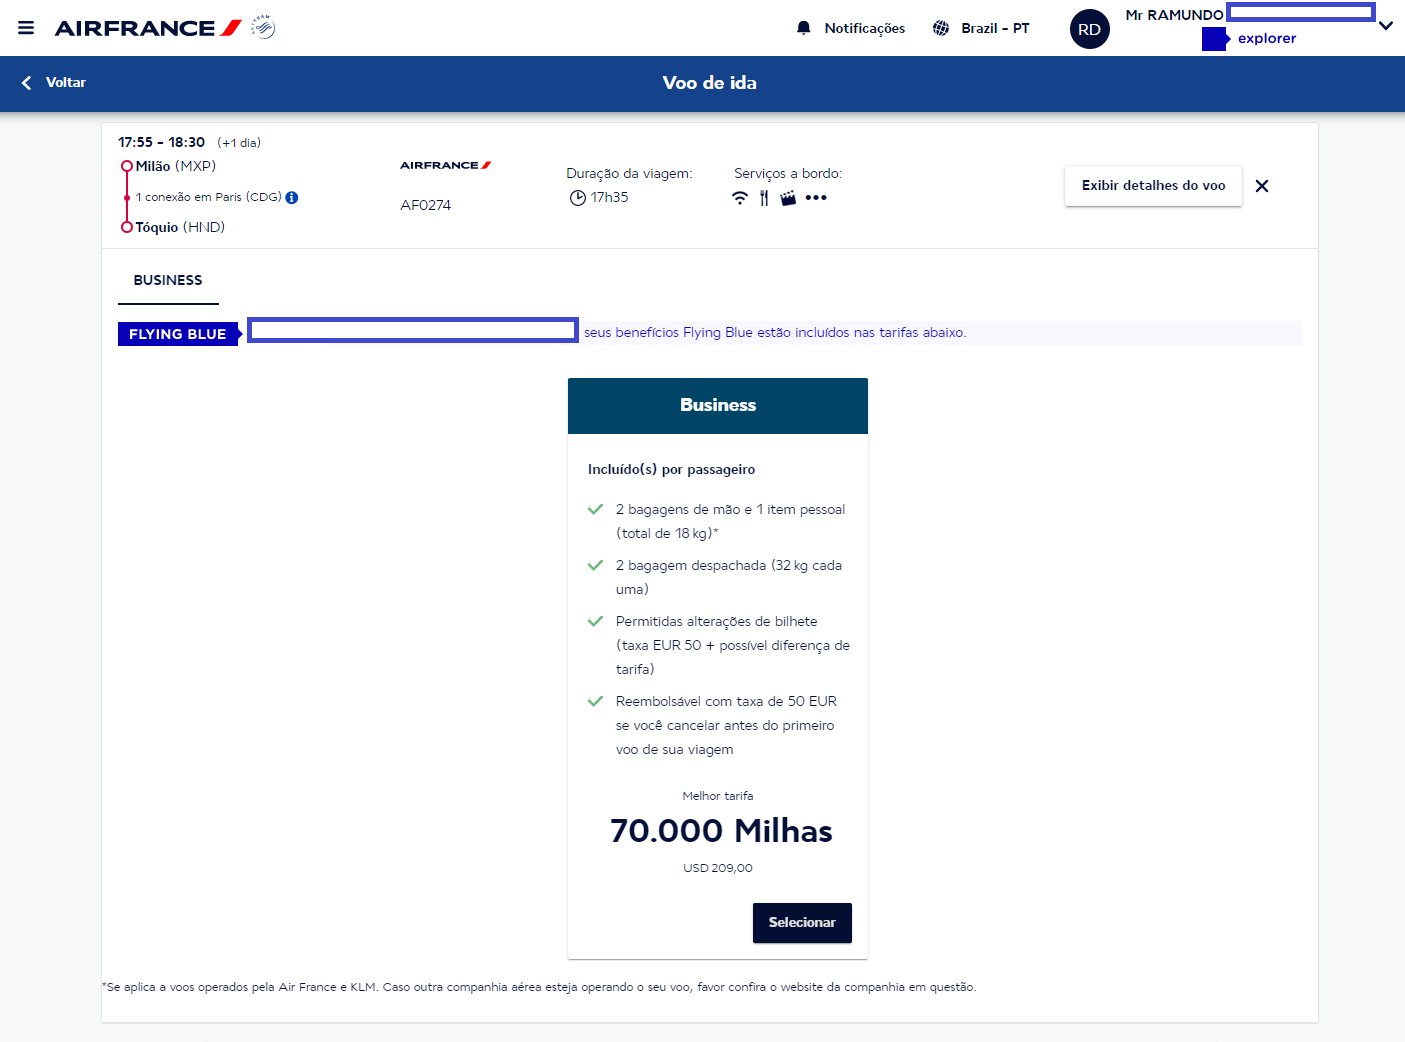This screenshot has width=1405, height=1042.
Task: Open Notificações bell
Action: pos(803,28)
